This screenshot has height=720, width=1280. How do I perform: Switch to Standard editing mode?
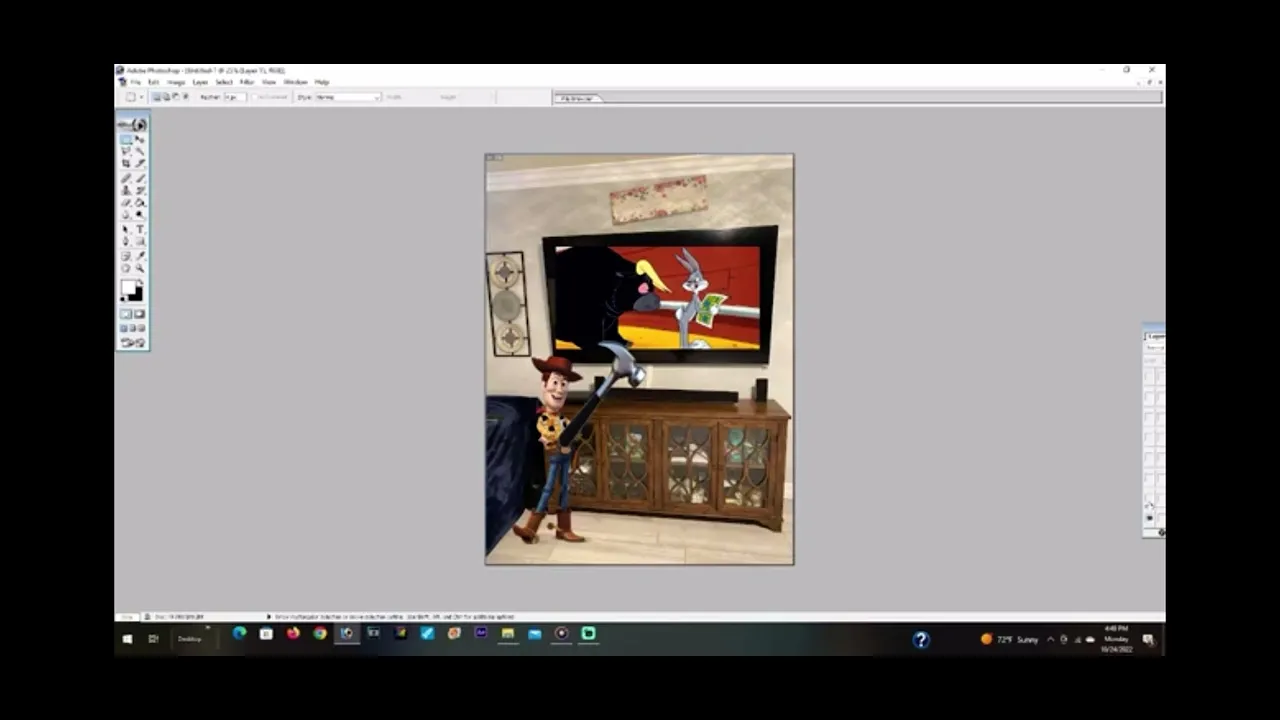(126, 313)
